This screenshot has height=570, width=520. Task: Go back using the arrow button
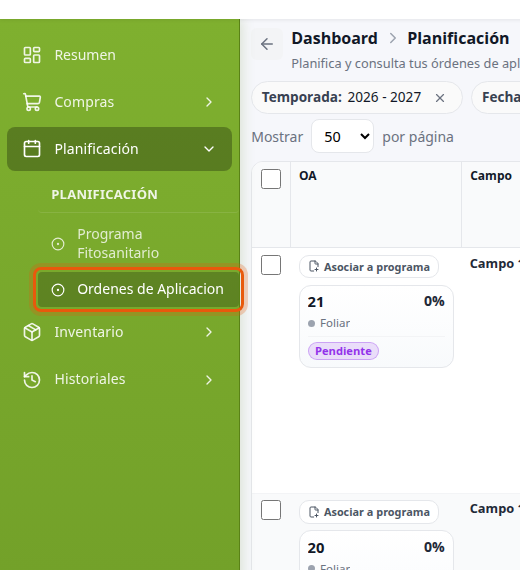267,44
